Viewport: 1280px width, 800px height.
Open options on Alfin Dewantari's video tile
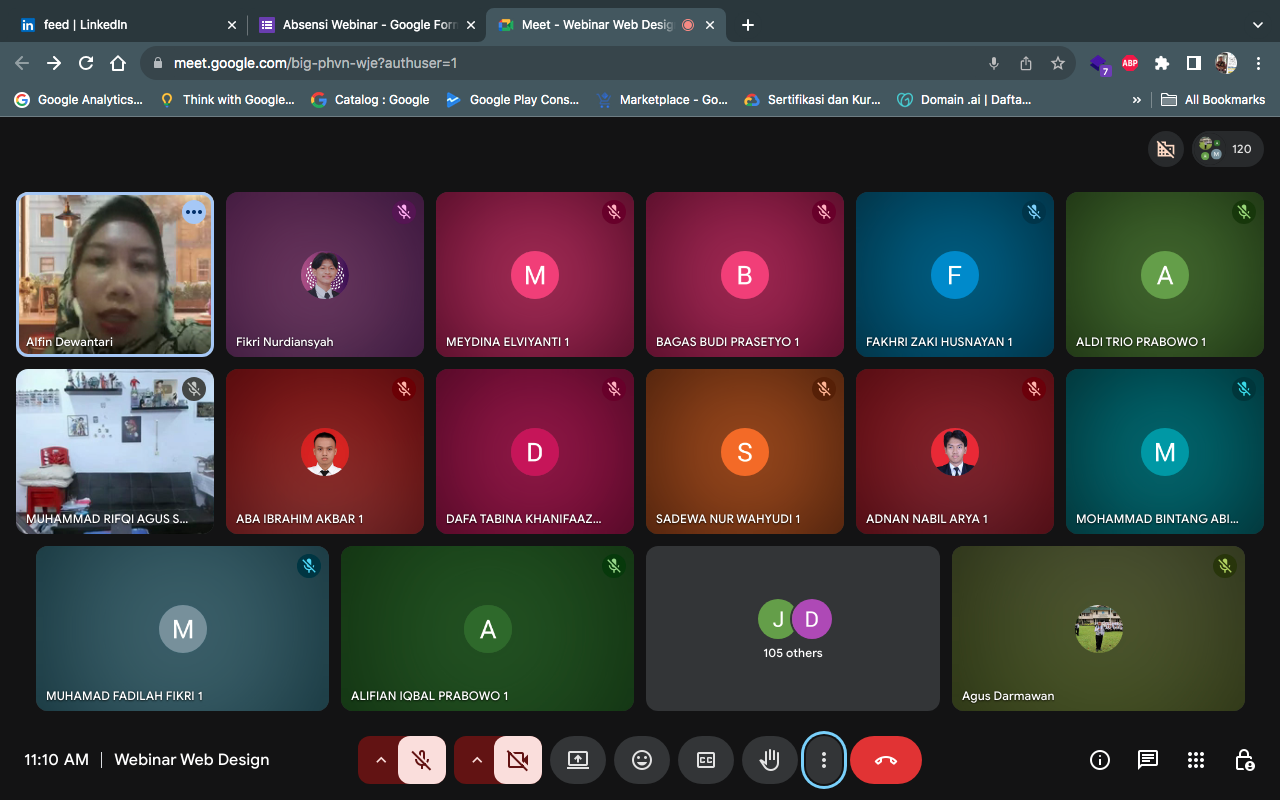tap(193, 211)
